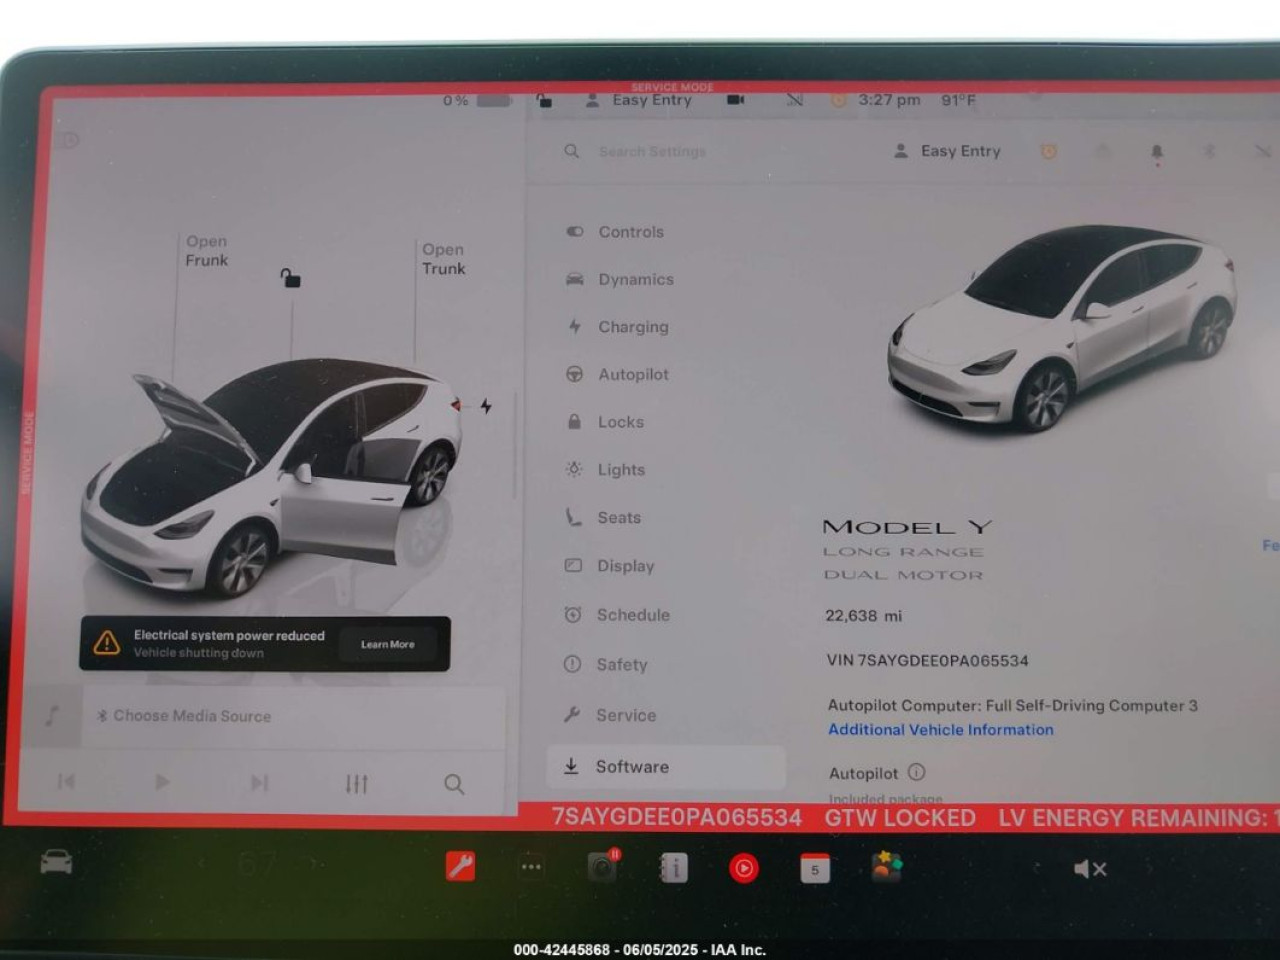Viewport: 1280px width, 960px height.
Task: Open the red wrench service mode app
Action: click(x=460, y=866)
